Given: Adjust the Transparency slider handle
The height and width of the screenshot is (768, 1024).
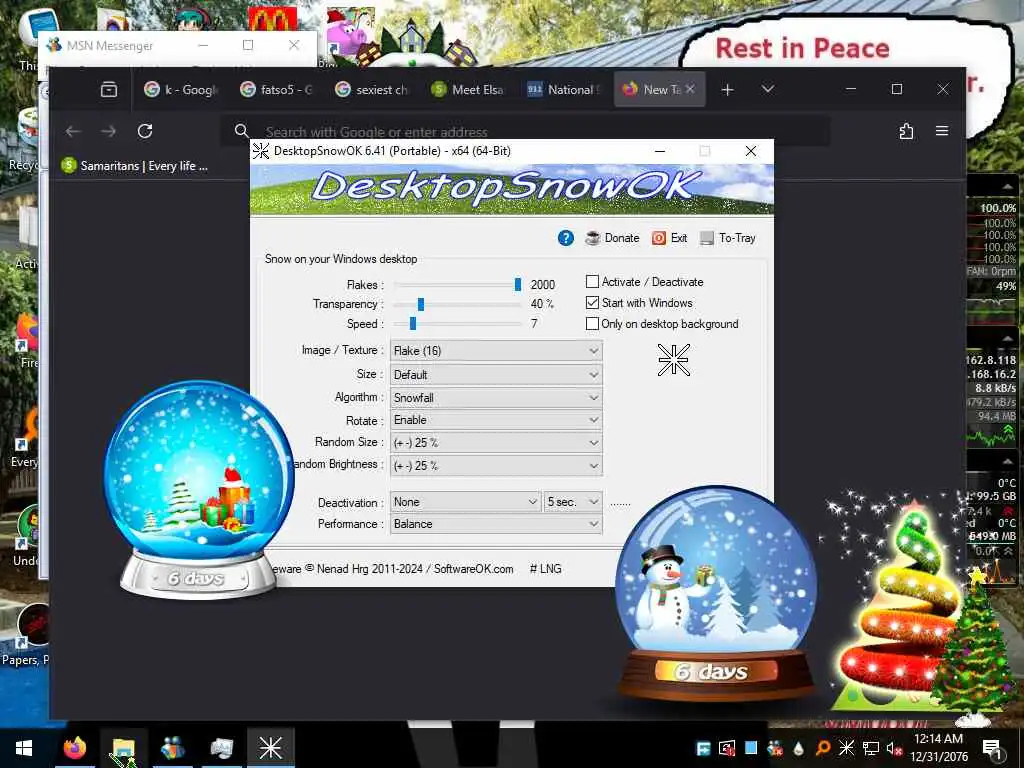Looking at the screenshot, I should pos(421,304).
